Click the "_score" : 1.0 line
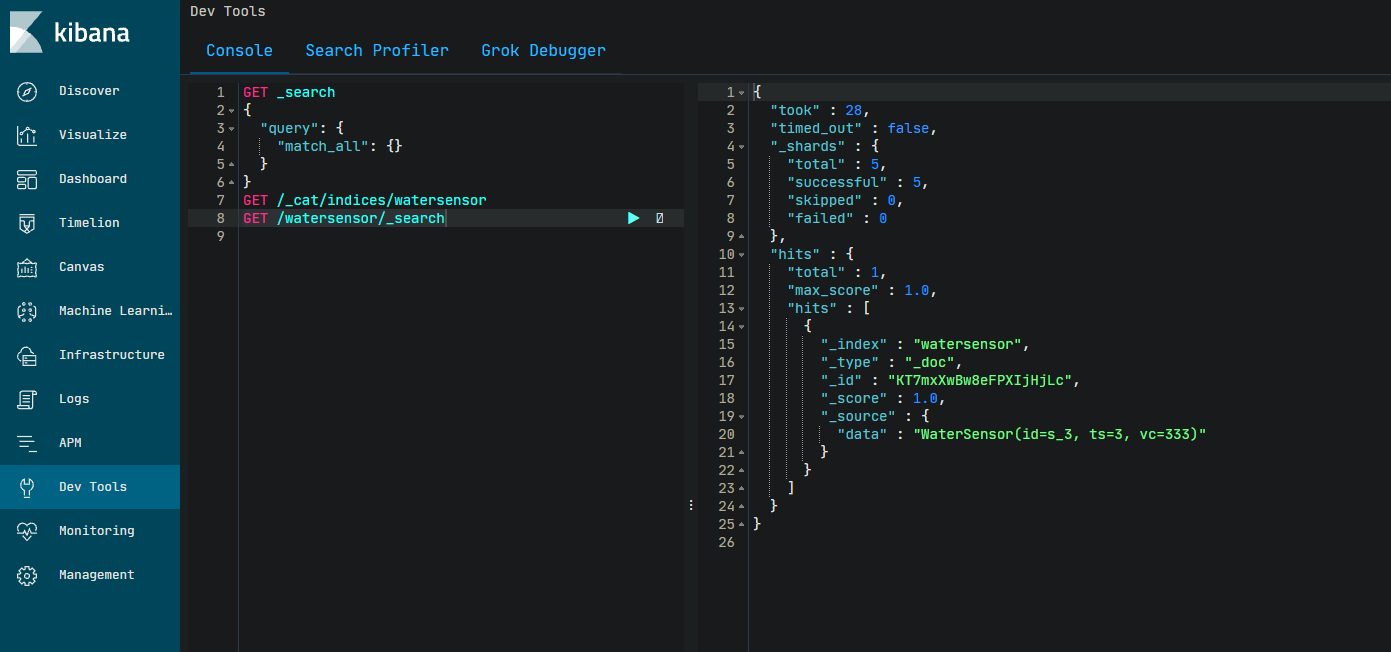This screenshot has width=1391, height=652. (x=883, y=398)
